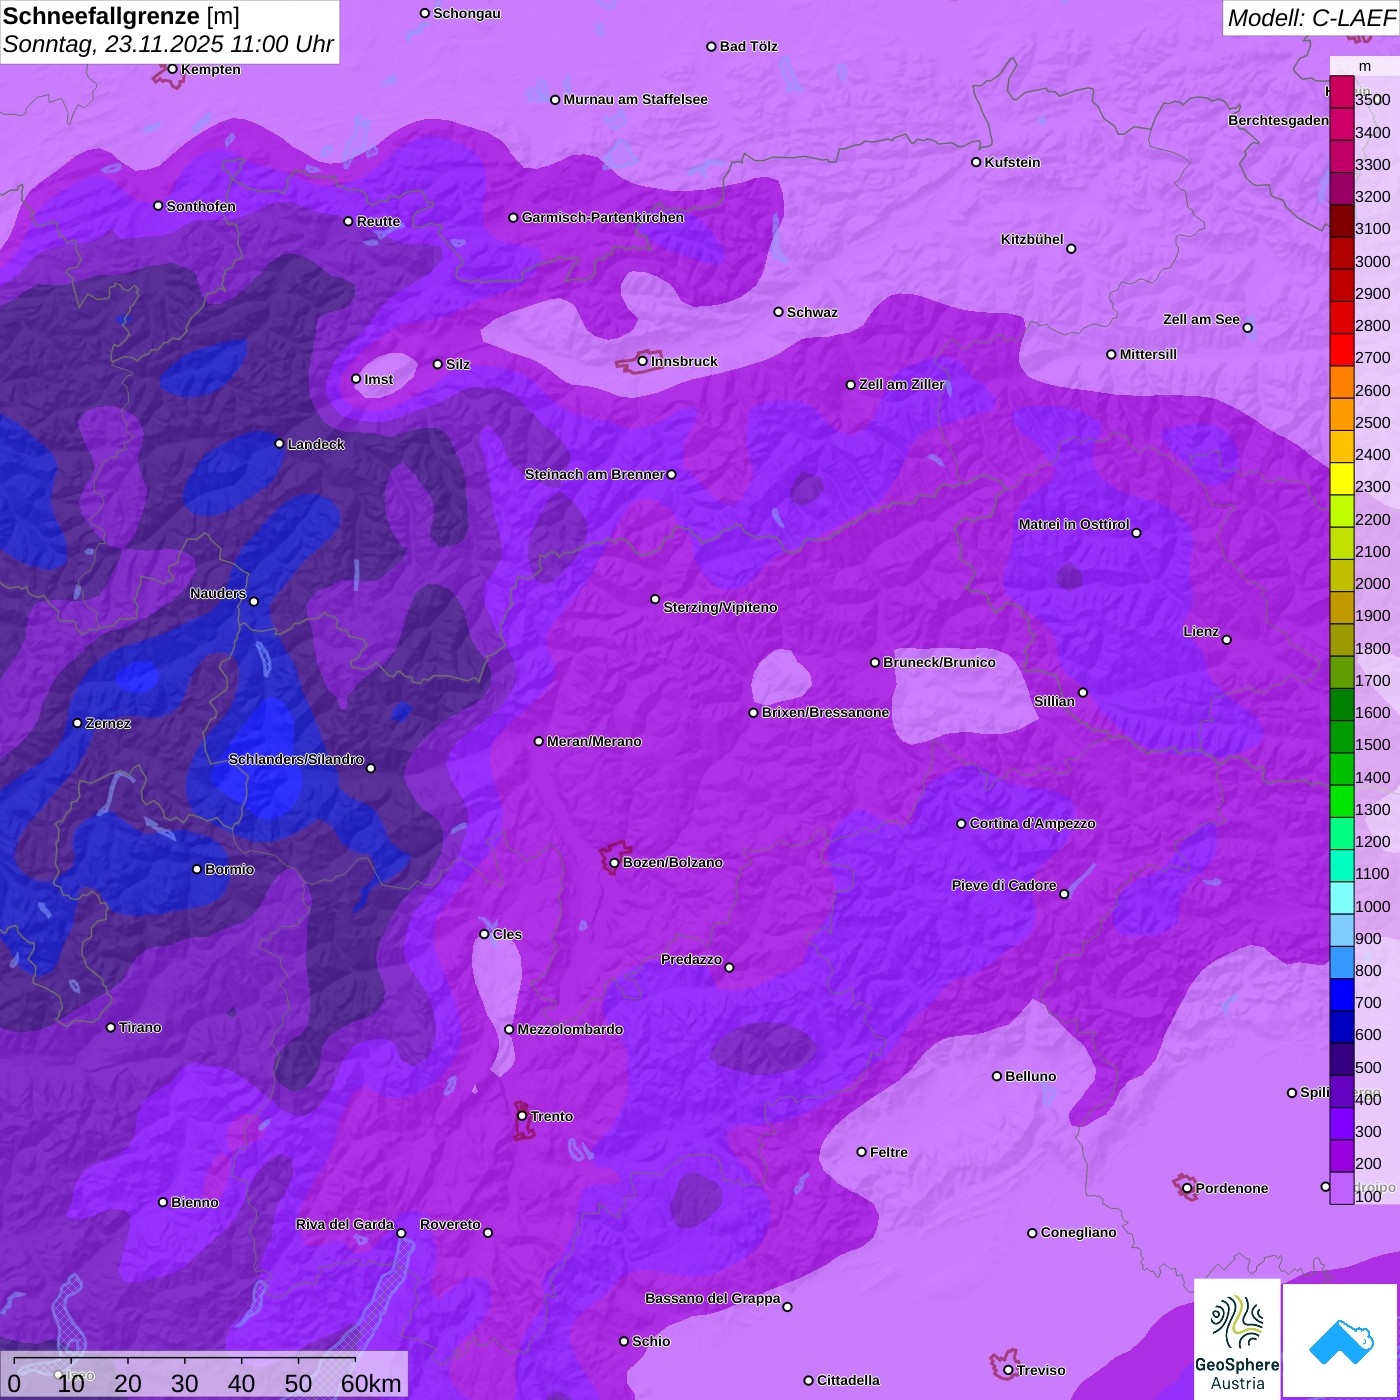Click the Cles label
Screen dimensions: 1400x1400
(507, 934)
